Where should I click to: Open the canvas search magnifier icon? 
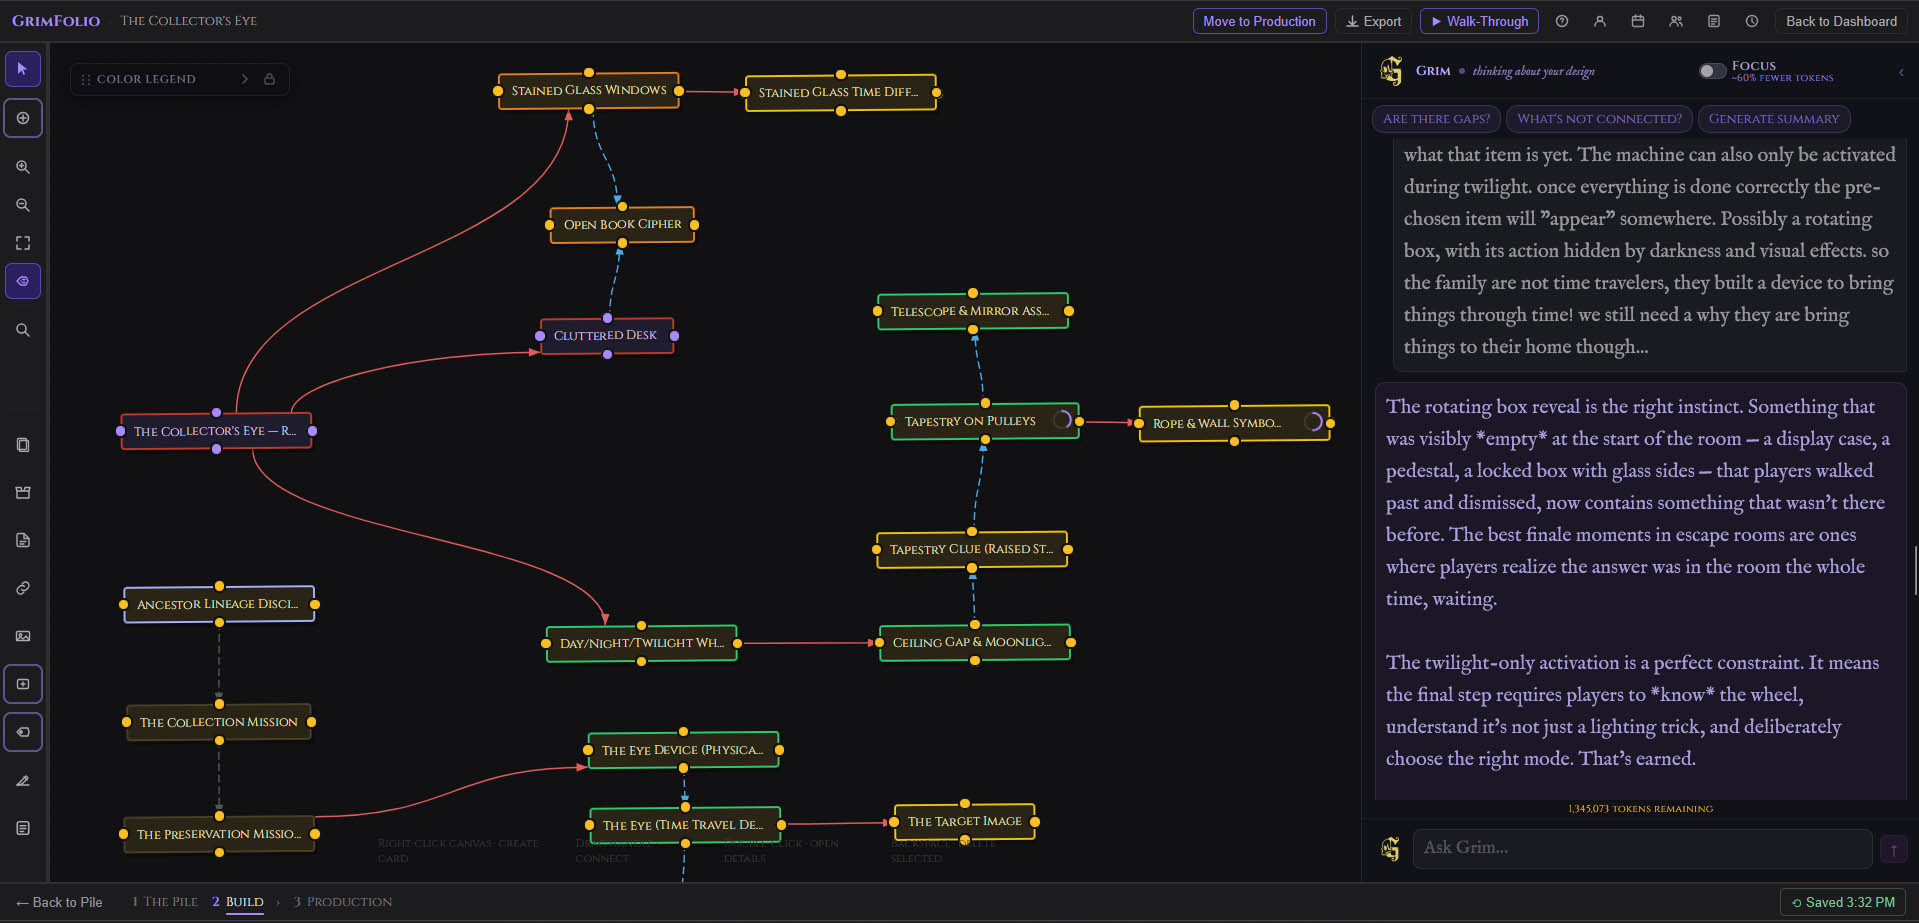(23, 330)
